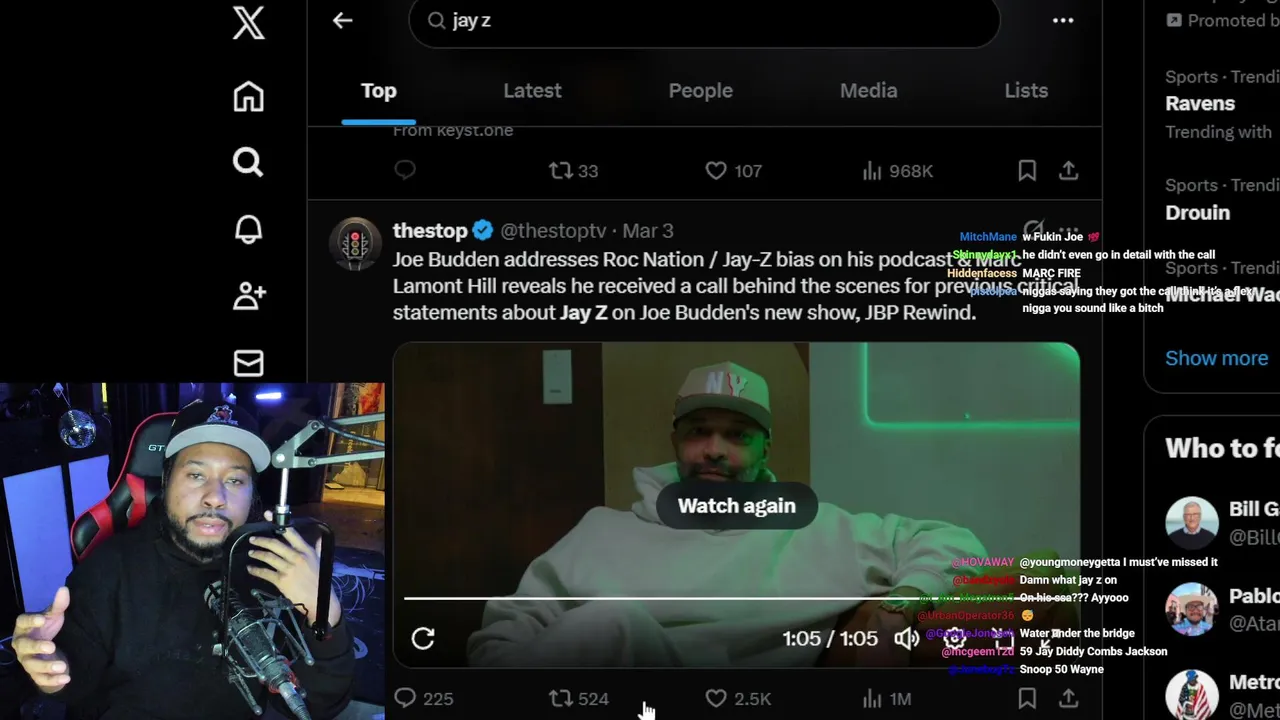The image size is (1280, 720).
Task: Mute the video using speaker icon
Action: click(907, 638)
